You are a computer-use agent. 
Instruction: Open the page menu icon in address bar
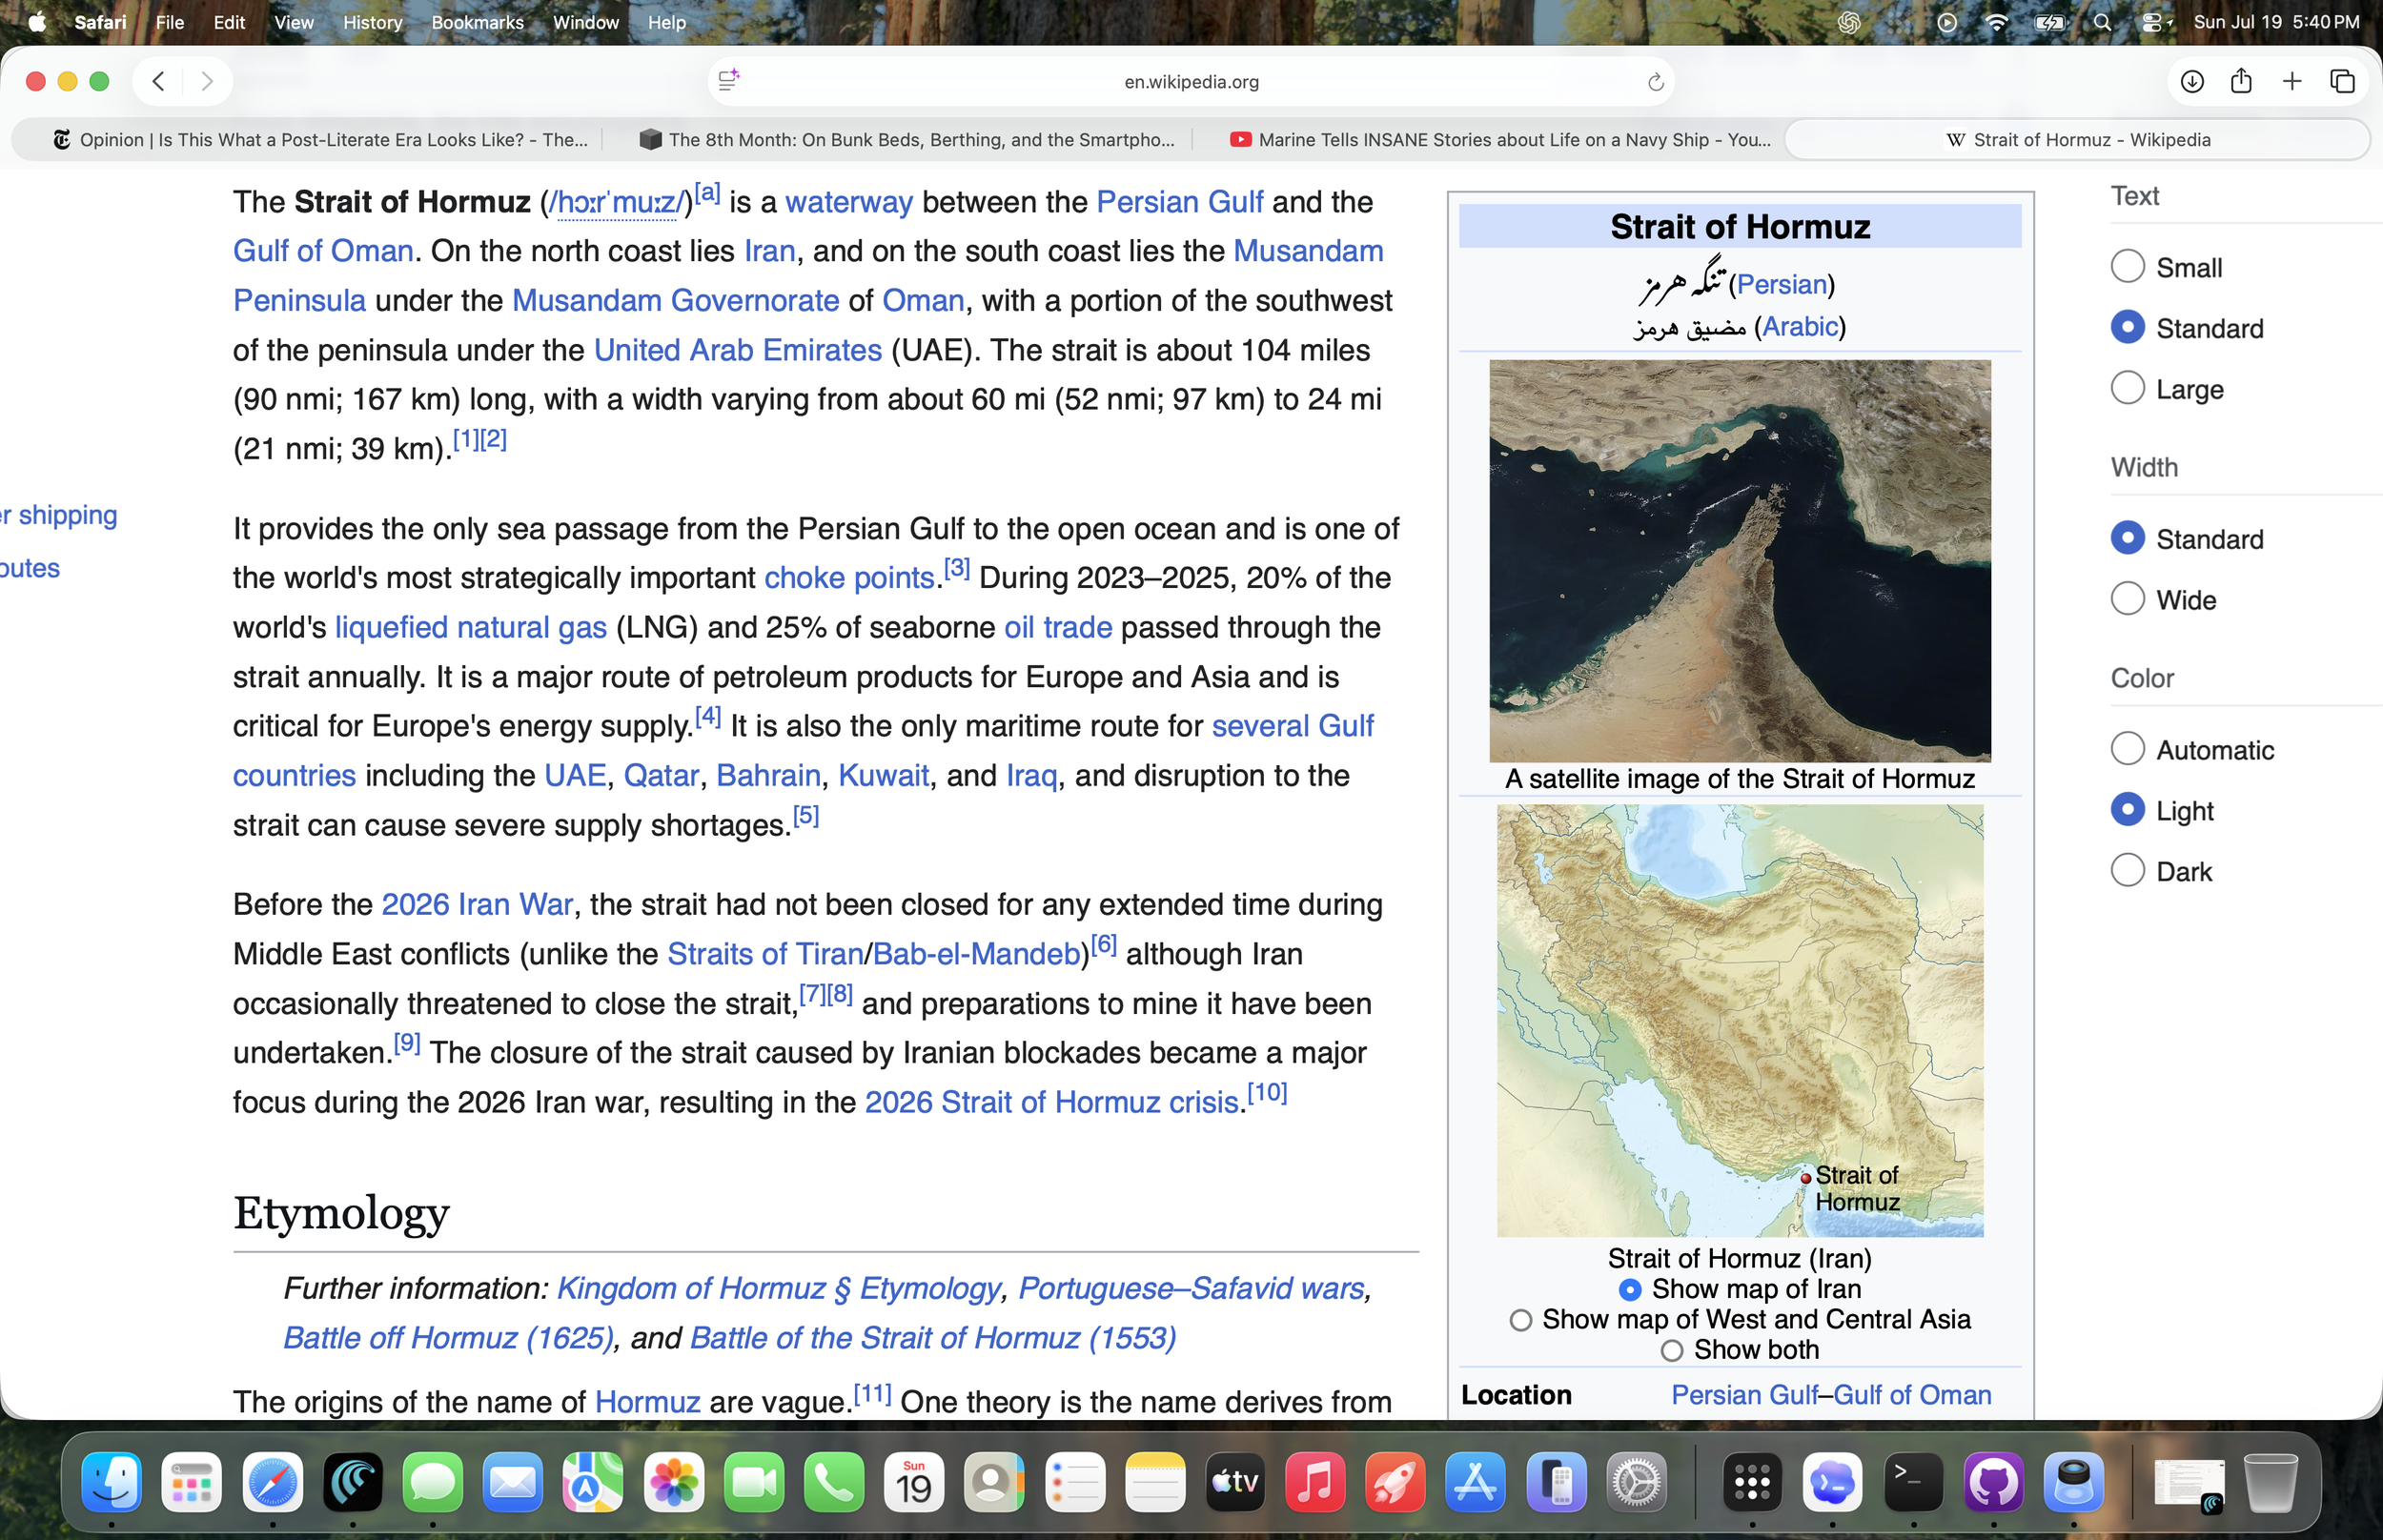[x=729, y=80]
